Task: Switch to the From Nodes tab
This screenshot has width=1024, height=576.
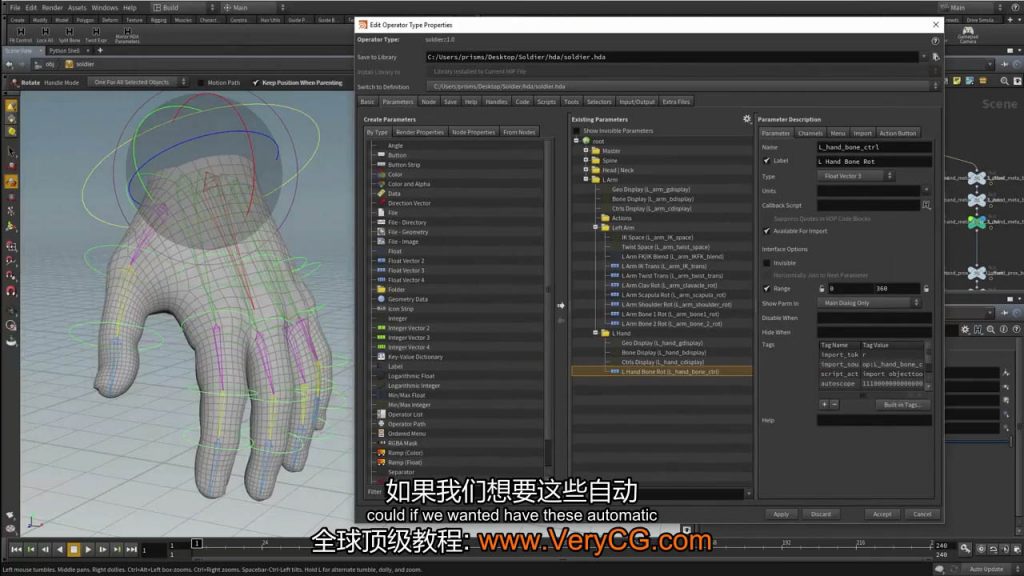Action: tap(519, 133)
